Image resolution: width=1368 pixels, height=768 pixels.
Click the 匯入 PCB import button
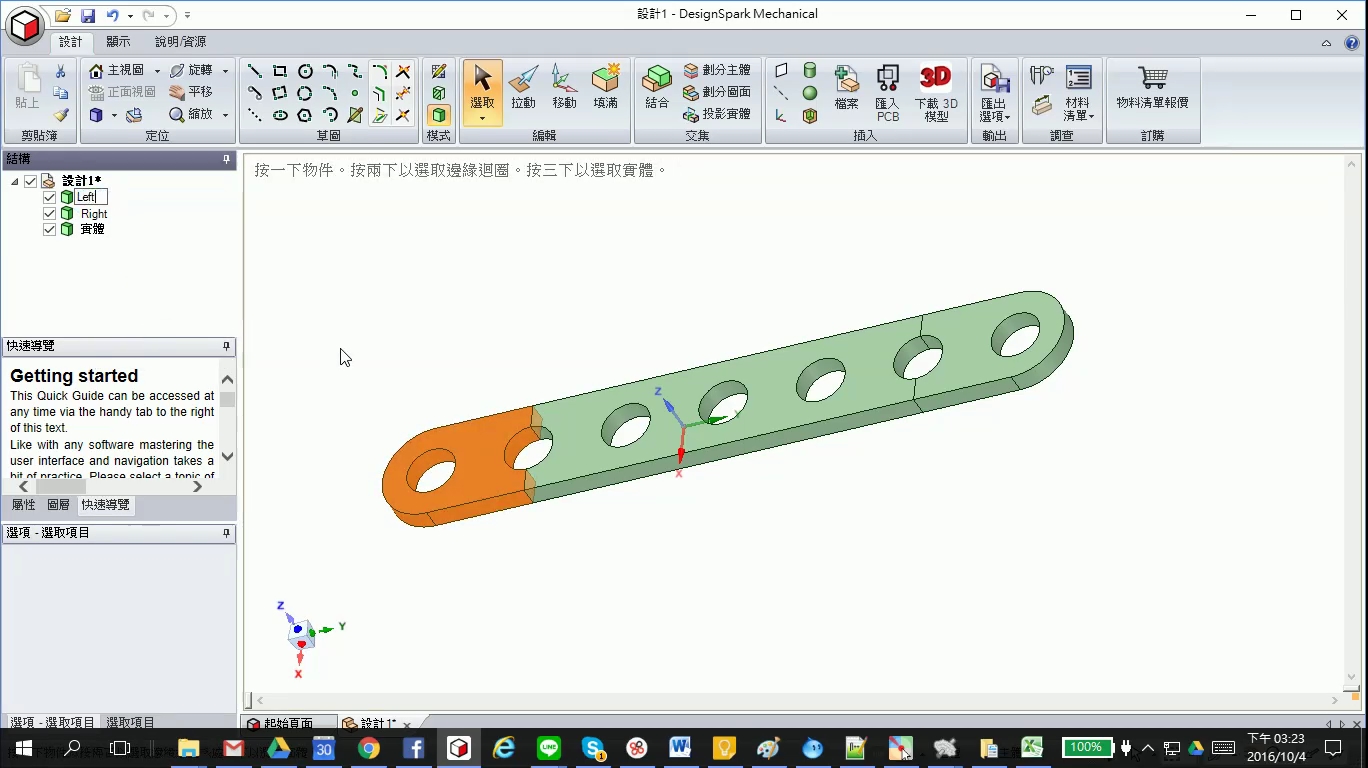pyautogui.click(x=887, y=93)
